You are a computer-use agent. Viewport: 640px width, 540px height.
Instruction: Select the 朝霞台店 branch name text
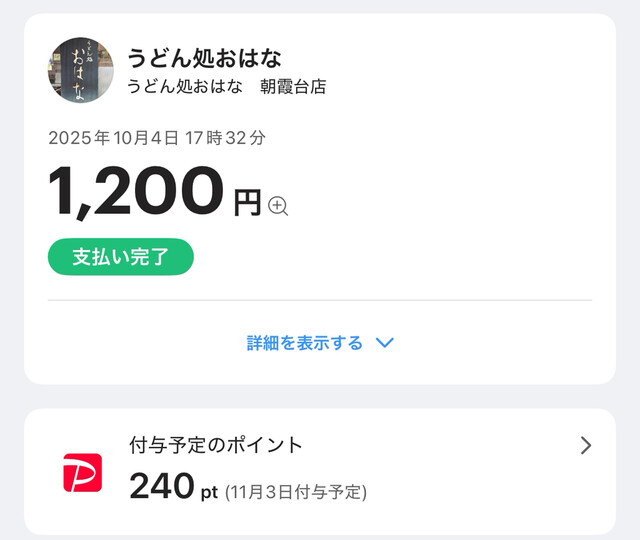click(x=292, y=87)
